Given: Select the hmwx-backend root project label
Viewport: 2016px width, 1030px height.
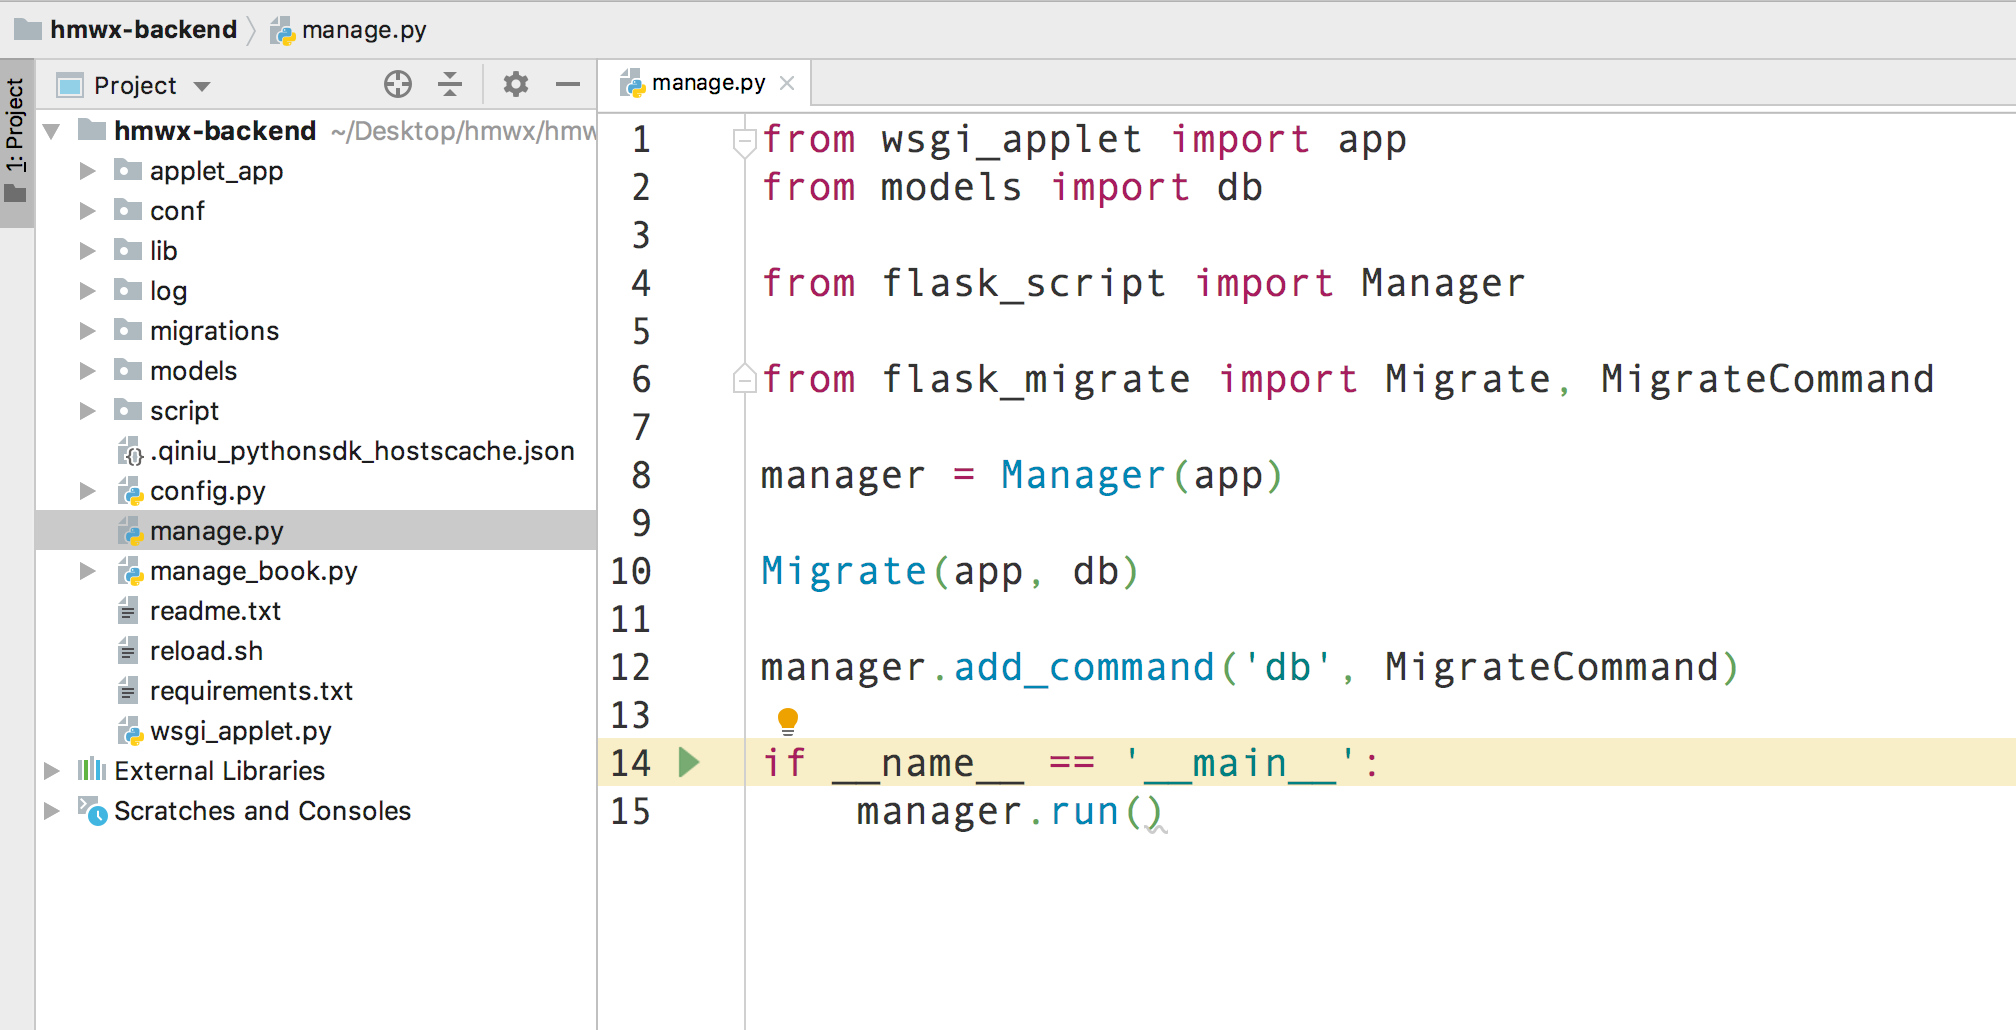Looking at the screenshot, I should tap(215, 131).
